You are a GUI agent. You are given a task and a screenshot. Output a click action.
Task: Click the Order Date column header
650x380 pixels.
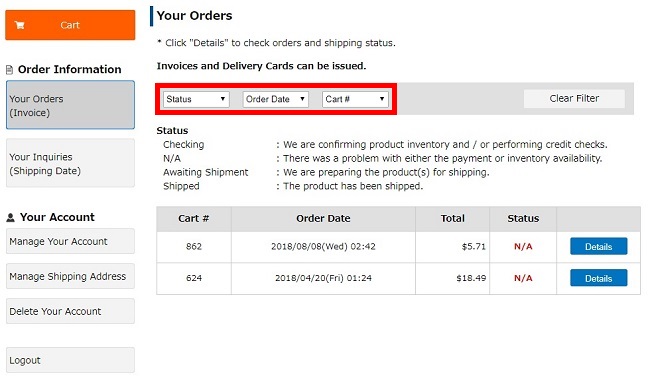point(323,218)
